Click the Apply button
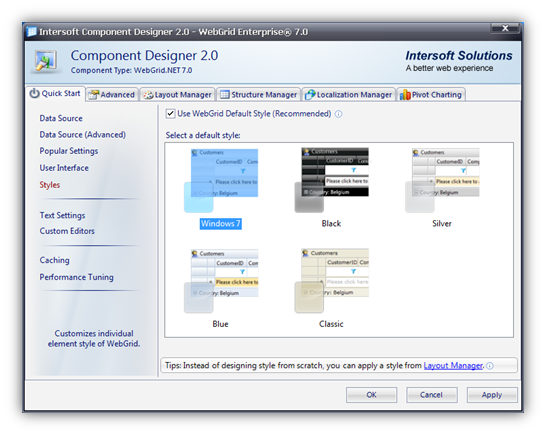 coord(492,395)
